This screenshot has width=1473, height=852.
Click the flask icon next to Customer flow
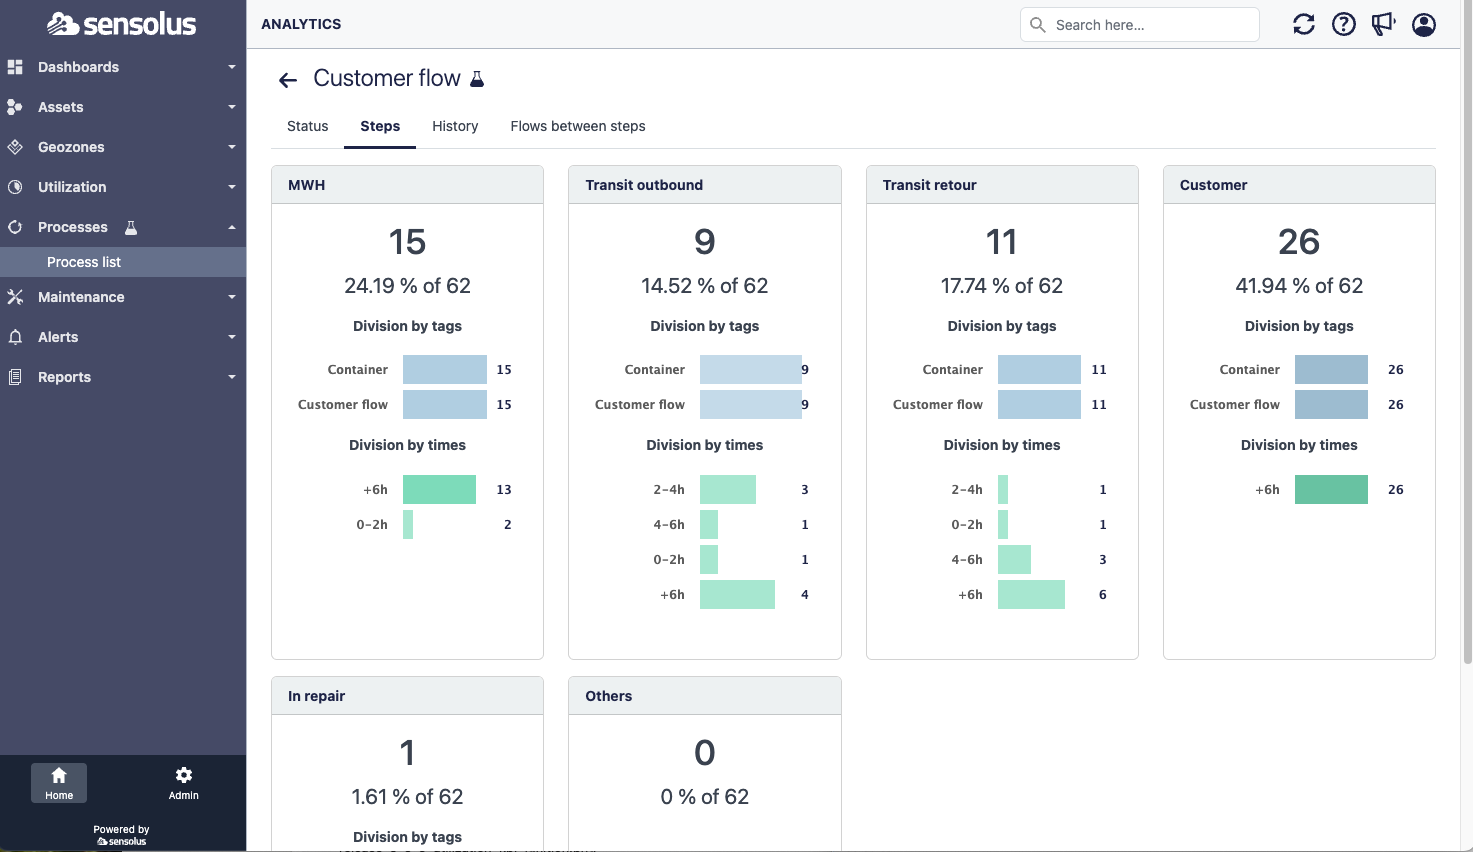pyautogui.click(x=477, y=79)
